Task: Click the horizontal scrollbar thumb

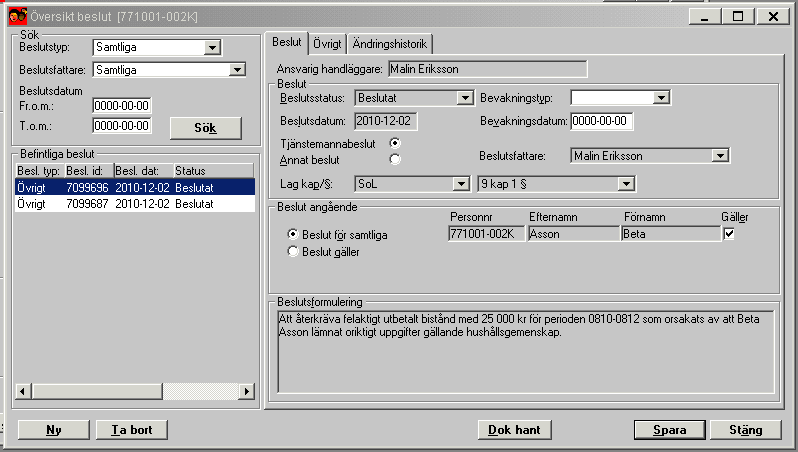Action: tap(97, 391)
